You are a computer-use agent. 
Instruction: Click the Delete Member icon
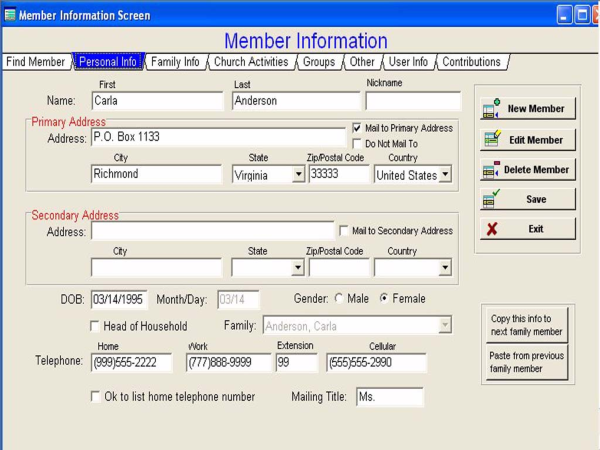pyautogui.click(x=491, y=170)
